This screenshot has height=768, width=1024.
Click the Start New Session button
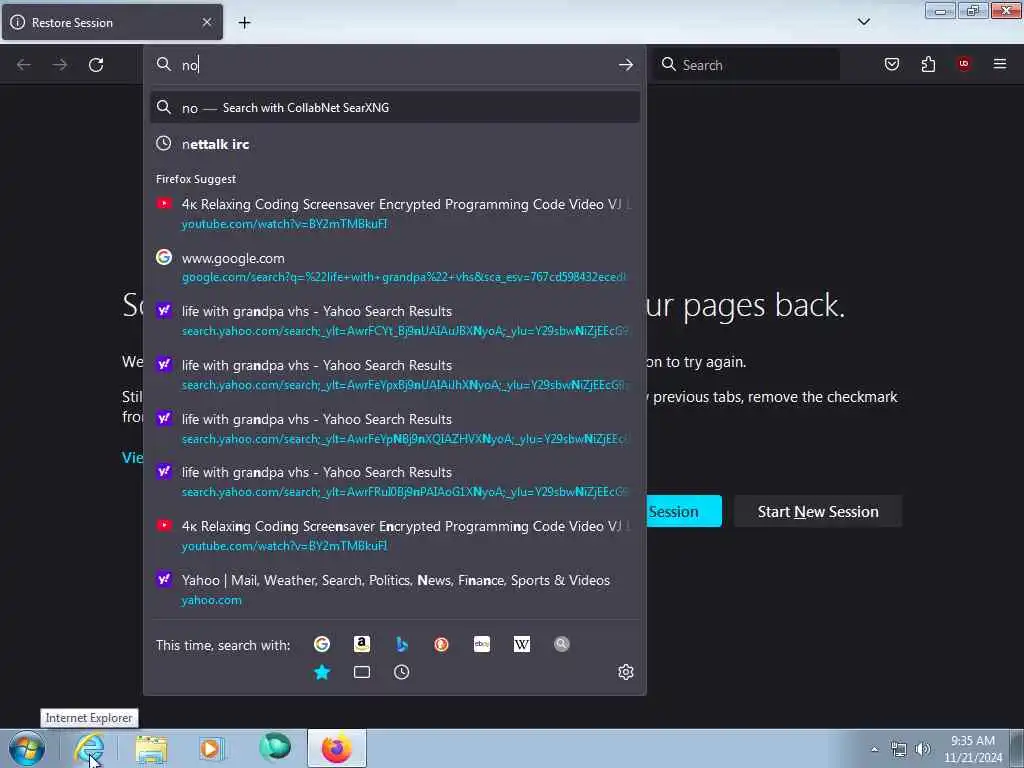818,511
